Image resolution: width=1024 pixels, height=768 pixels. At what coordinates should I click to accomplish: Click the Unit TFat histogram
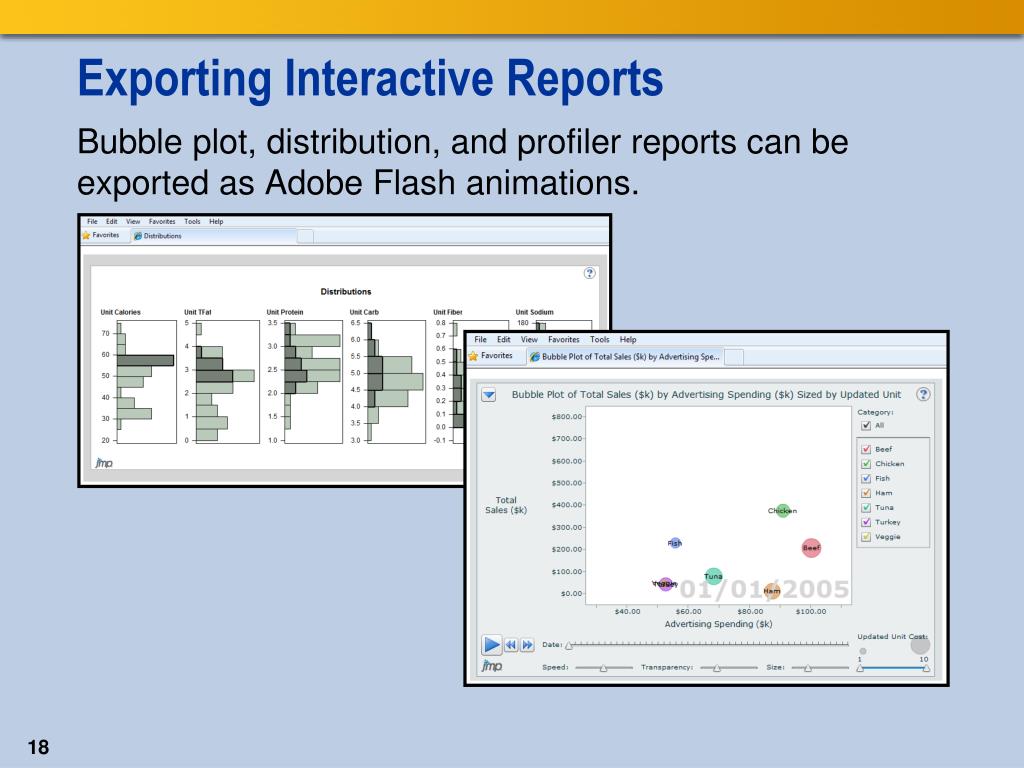pyautogui.click(x=227, y=382)
